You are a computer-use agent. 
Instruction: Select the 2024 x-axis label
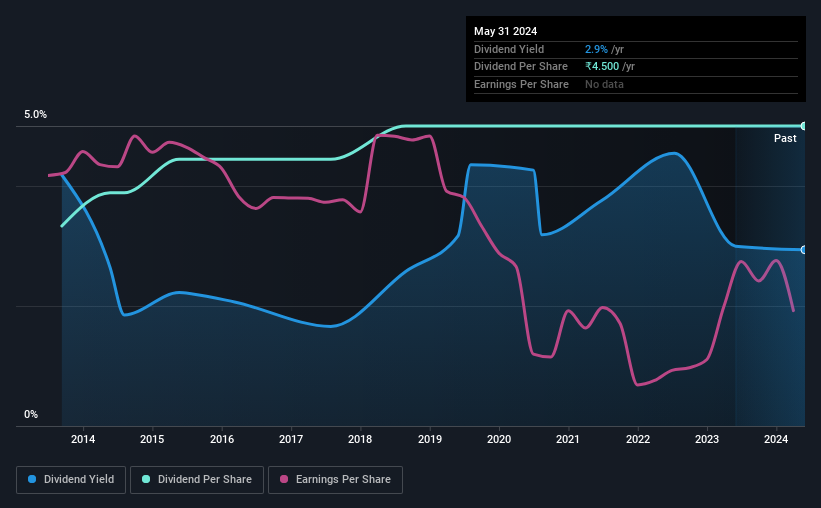pos(776,439)
